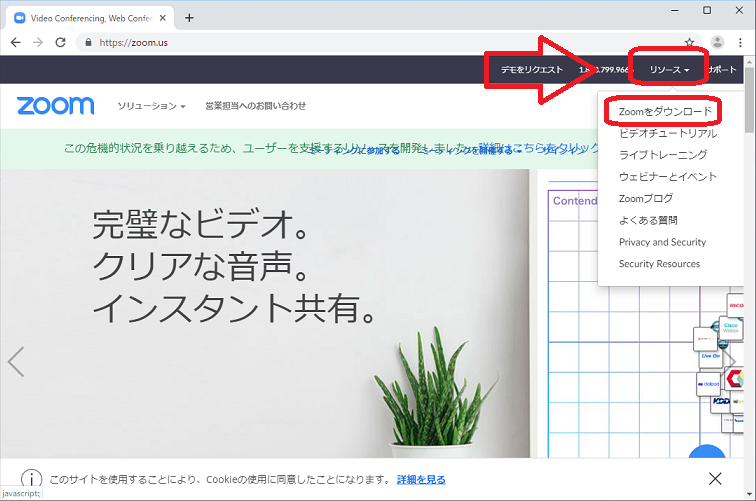This screenshot has width=756, height=501.
Task: Choose ウェビナーとイベント in the menu
Action: pos(668,176)
